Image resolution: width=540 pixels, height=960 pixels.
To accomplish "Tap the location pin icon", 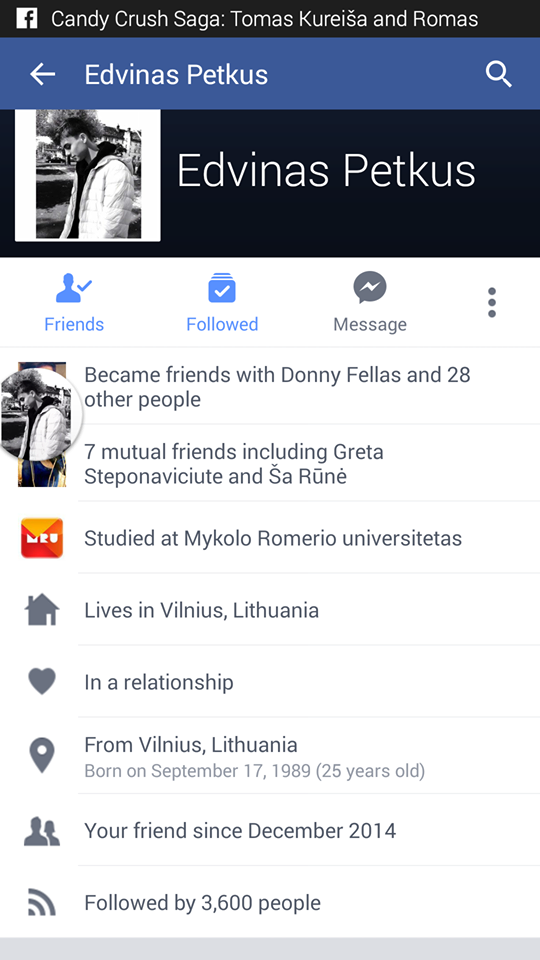I will tap(42, 756).
